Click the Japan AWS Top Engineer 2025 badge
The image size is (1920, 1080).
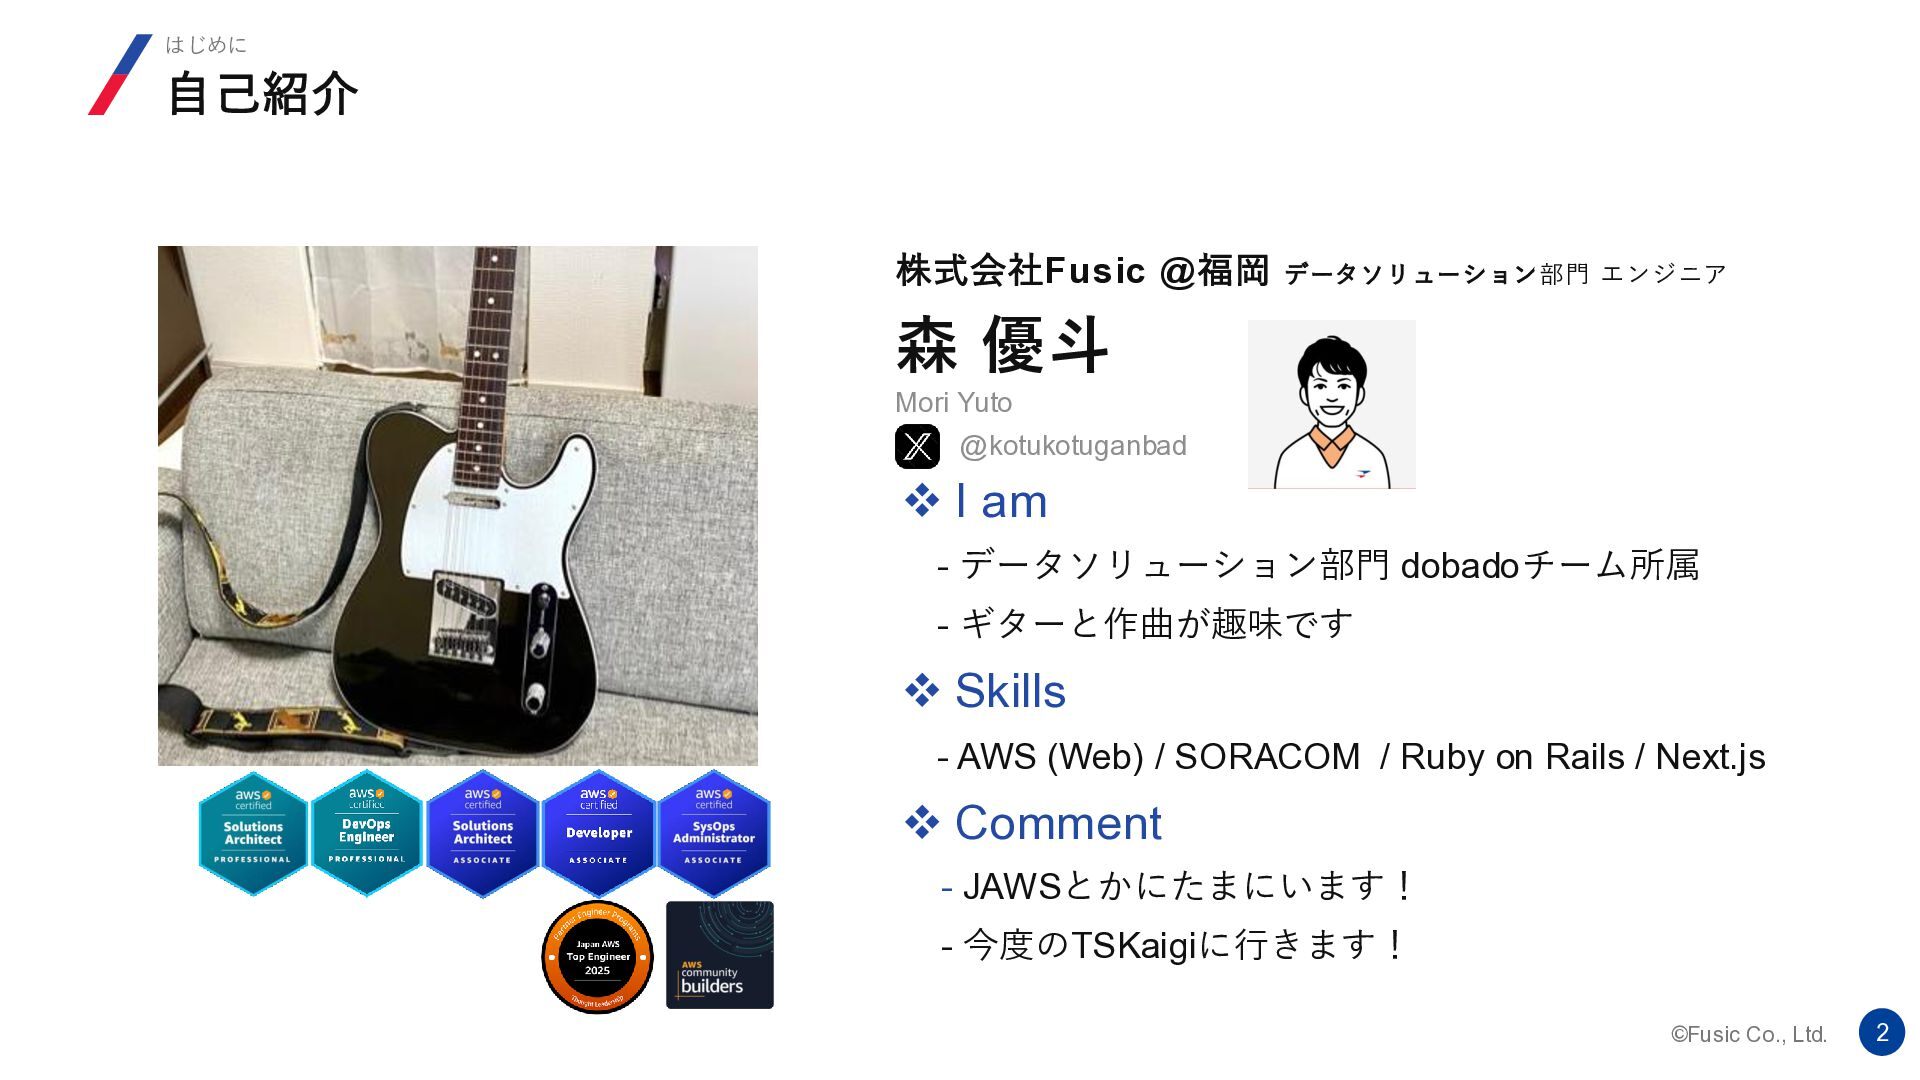coord(597,956)
